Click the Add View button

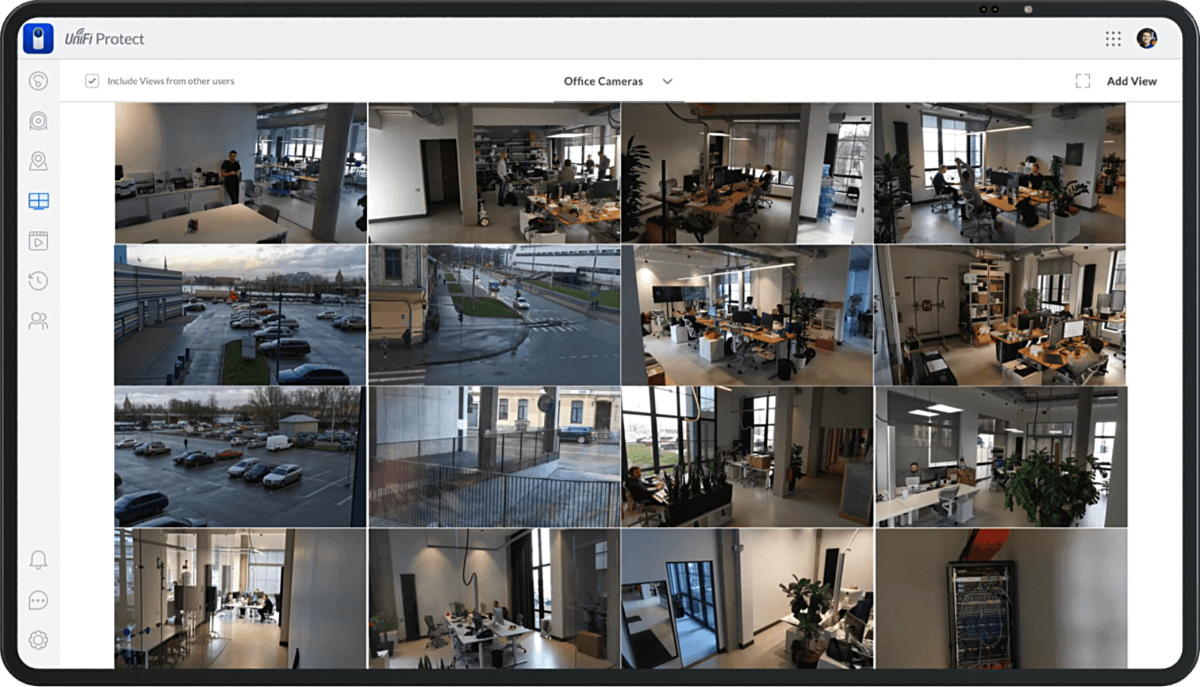pyautogui.click(x=1132, y=81)
